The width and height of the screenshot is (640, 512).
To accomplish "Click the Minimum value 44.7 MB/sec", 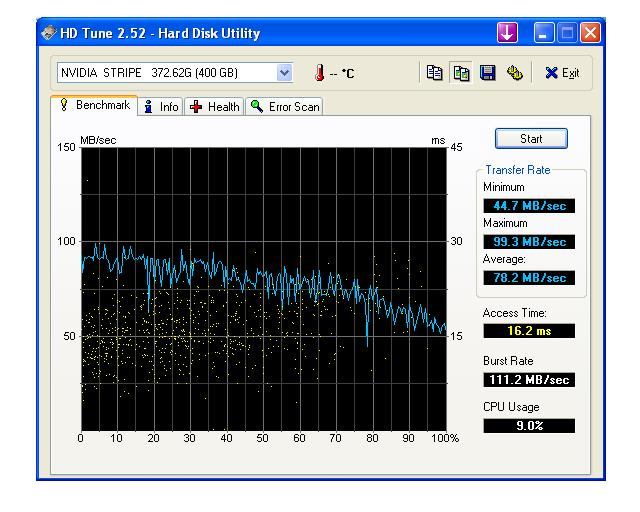I will click(x=529, y=206).
